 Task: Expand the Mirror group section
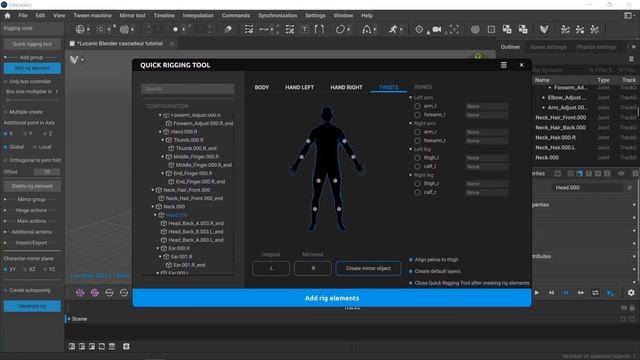(x=5, y=200)
